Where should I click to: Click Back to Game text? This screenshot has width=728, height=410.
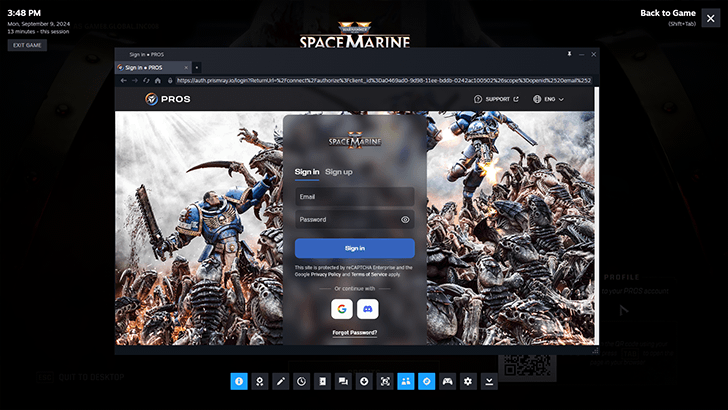point(668,13)
